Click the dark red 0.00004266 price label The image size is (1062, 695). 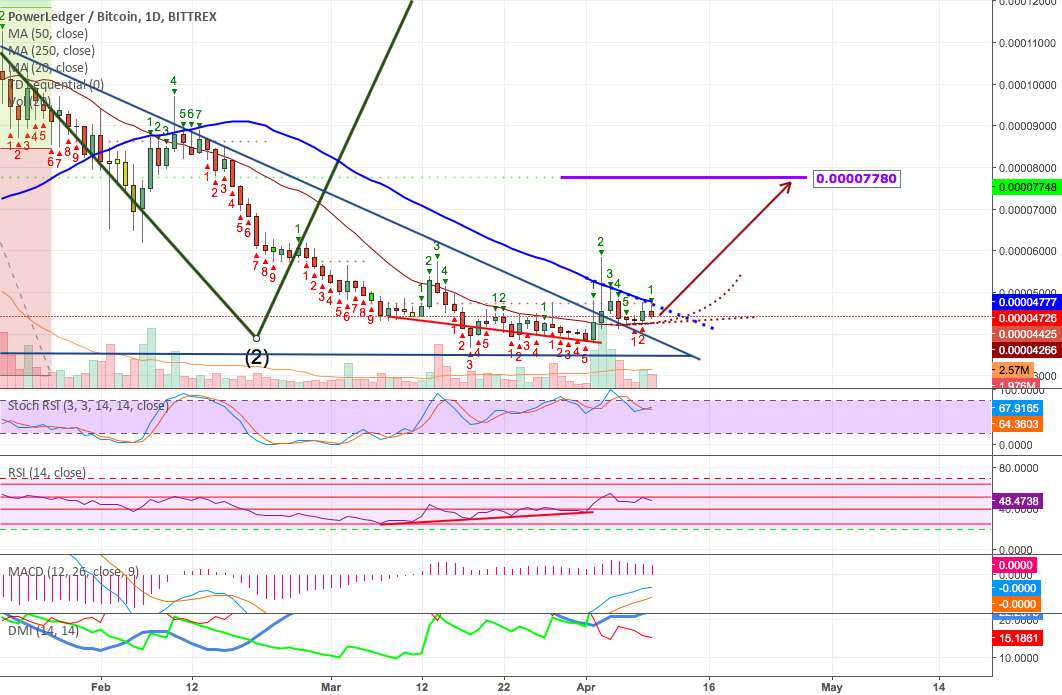[x=1026, y=350]
